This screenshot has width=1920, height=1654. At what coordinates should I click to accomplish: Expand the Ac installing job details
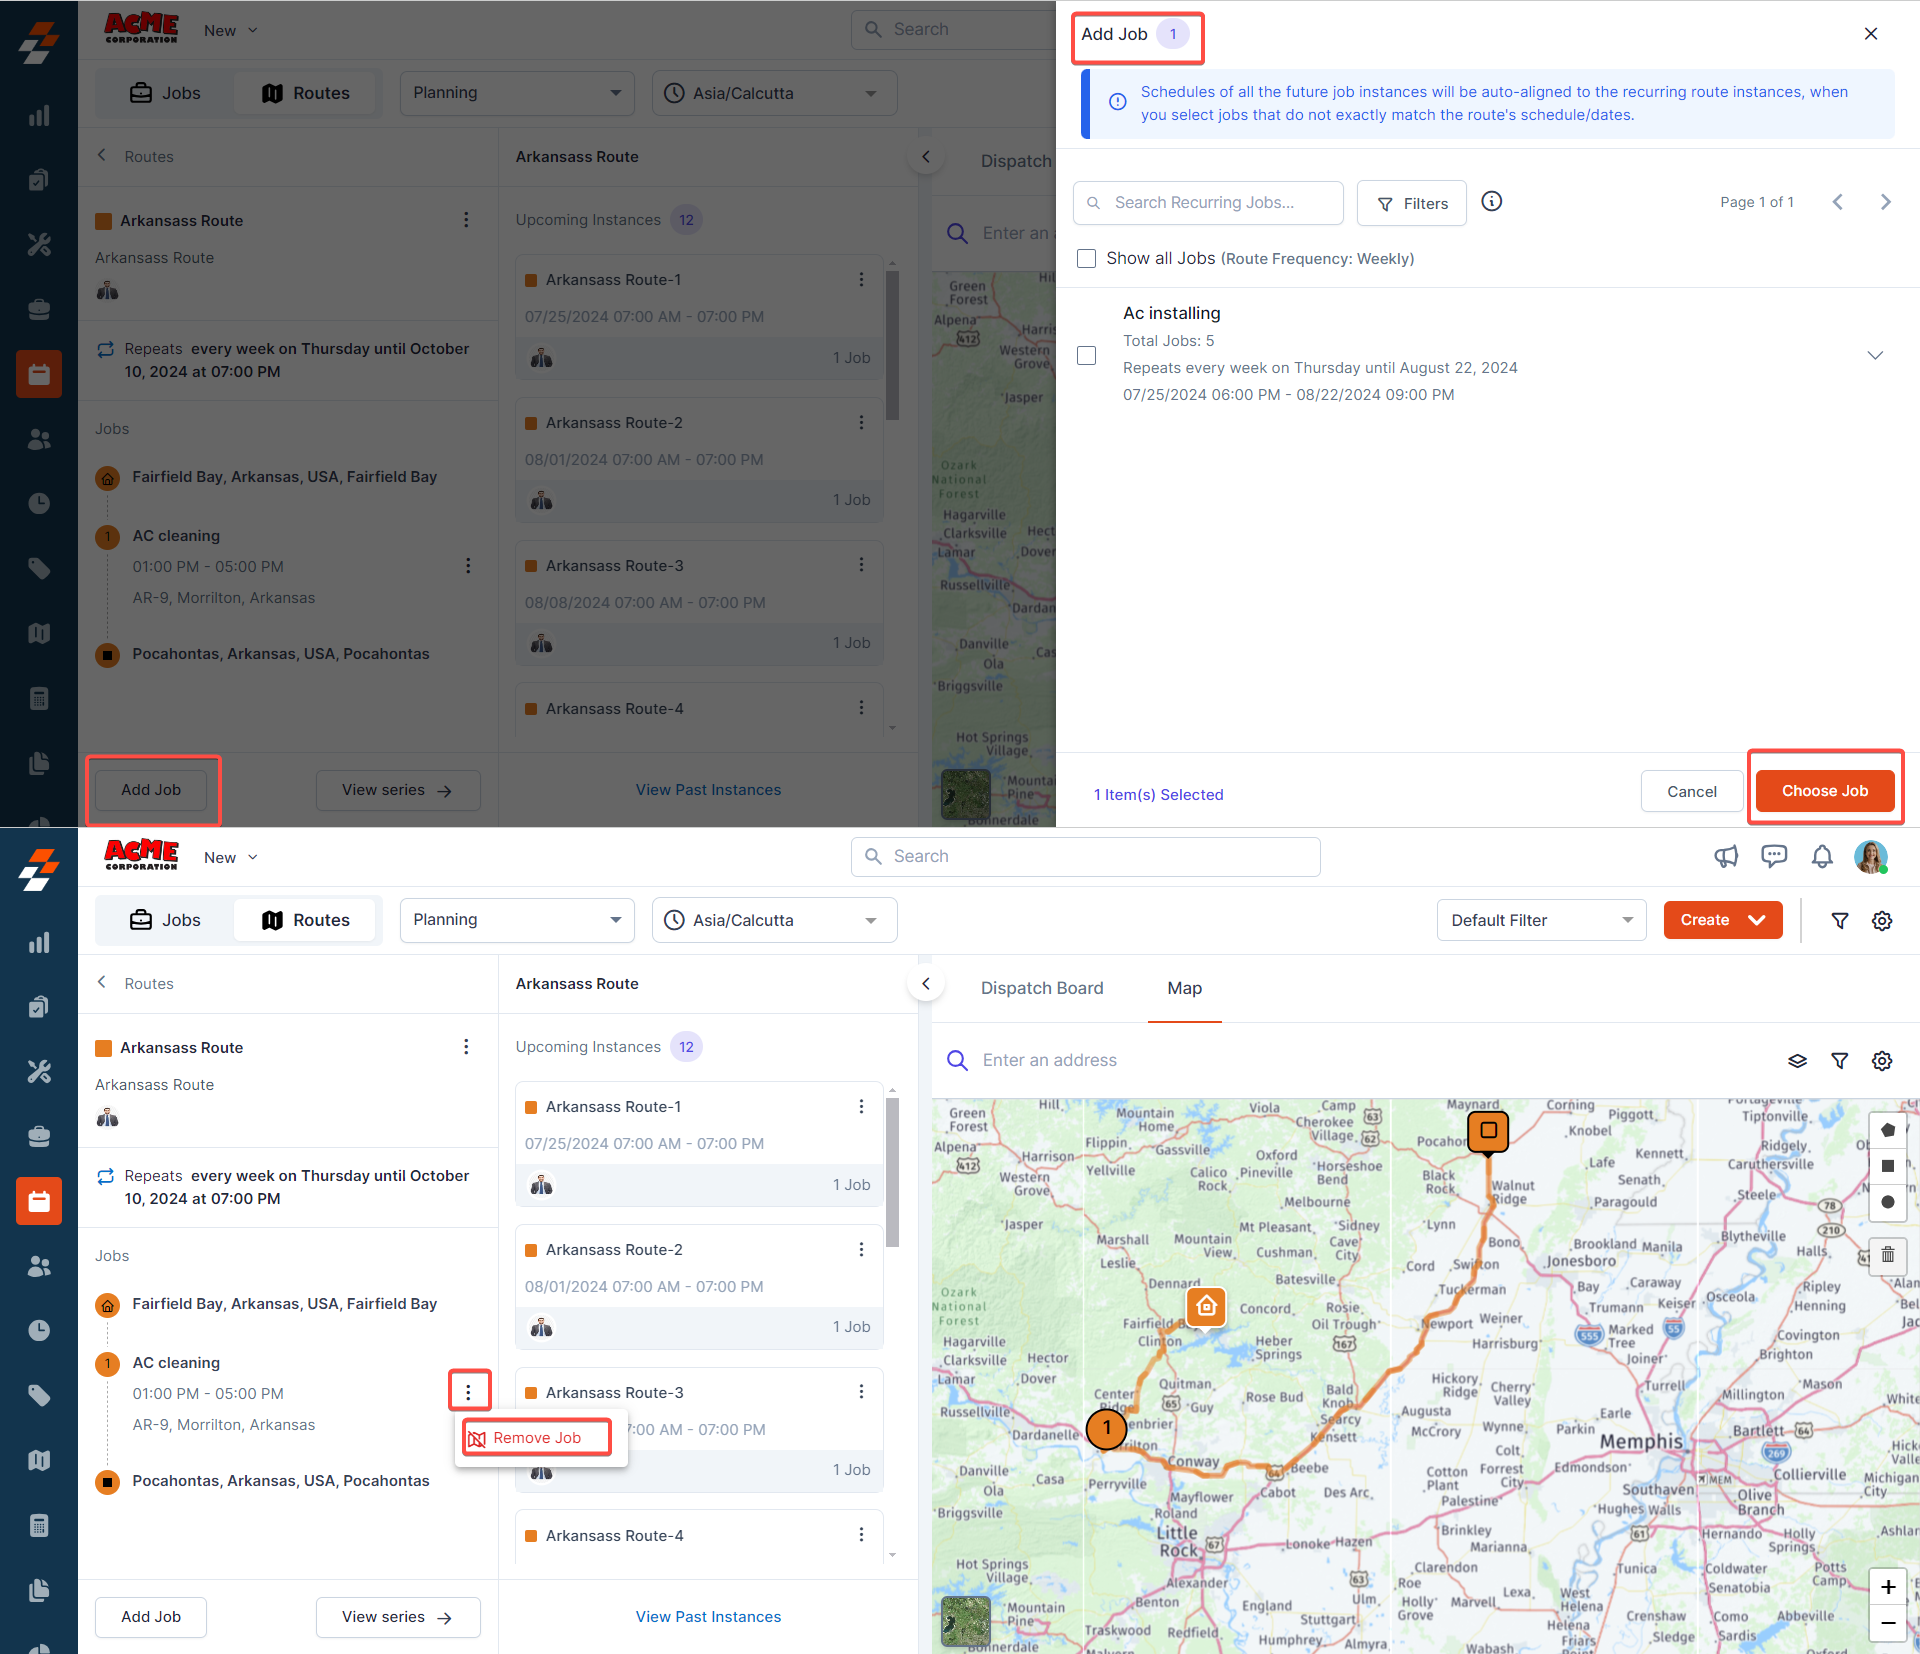click(x=1875, y=356)
